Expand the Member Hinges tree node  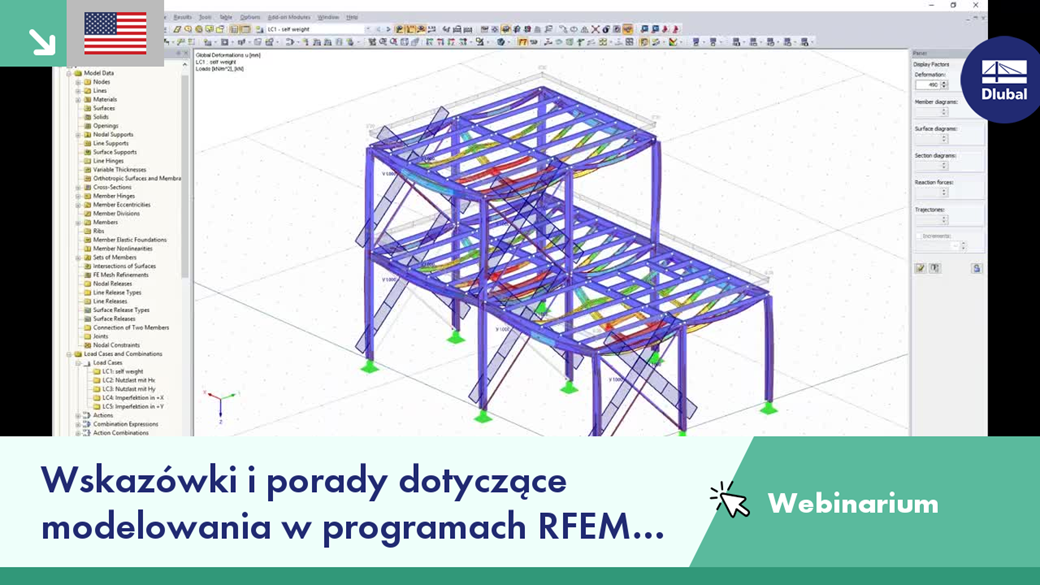78,196
